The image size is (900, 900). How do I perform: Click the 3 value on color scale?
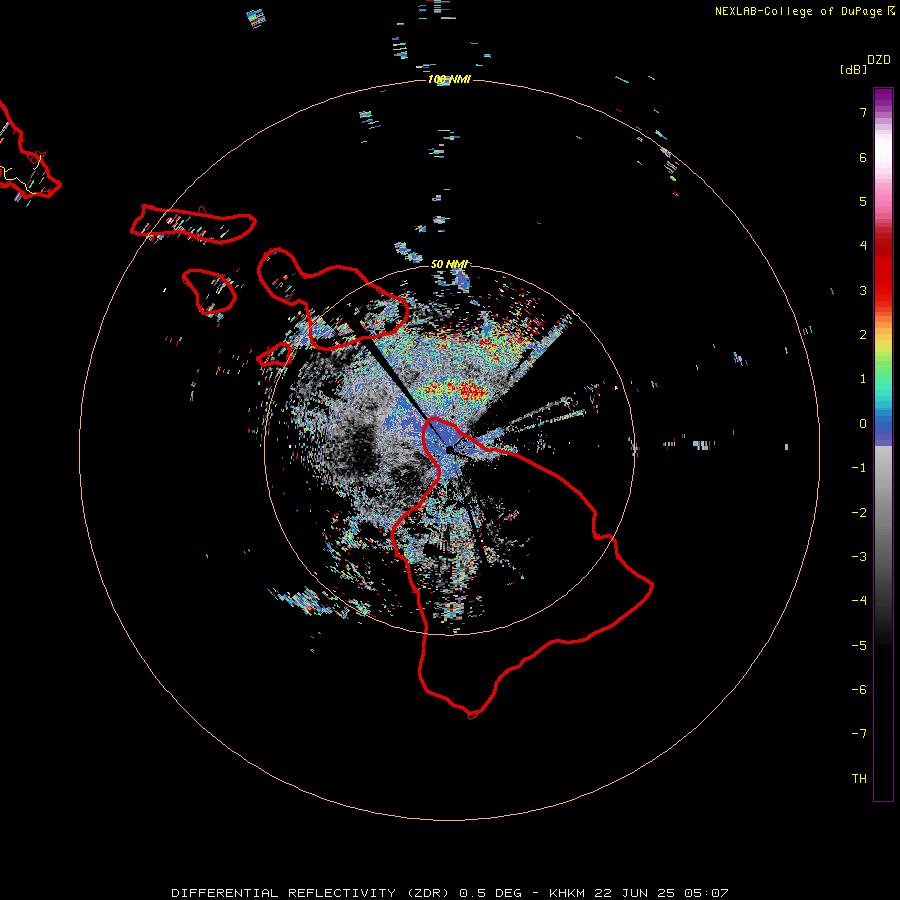[x=863, y=290]
